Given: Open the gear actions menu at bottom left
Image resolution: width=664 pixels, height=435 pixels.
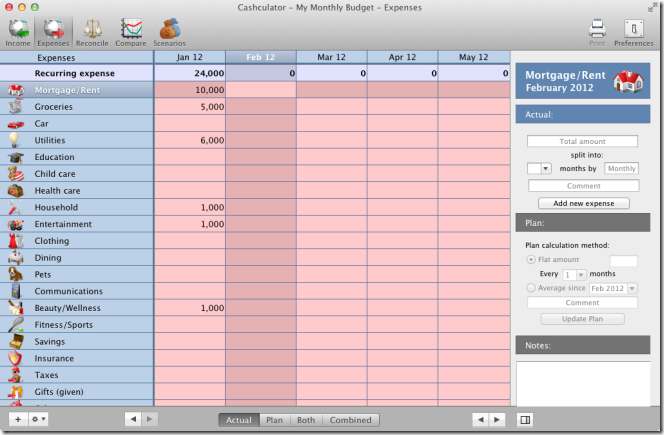Looking at the screenshot, I should [39, 419].
